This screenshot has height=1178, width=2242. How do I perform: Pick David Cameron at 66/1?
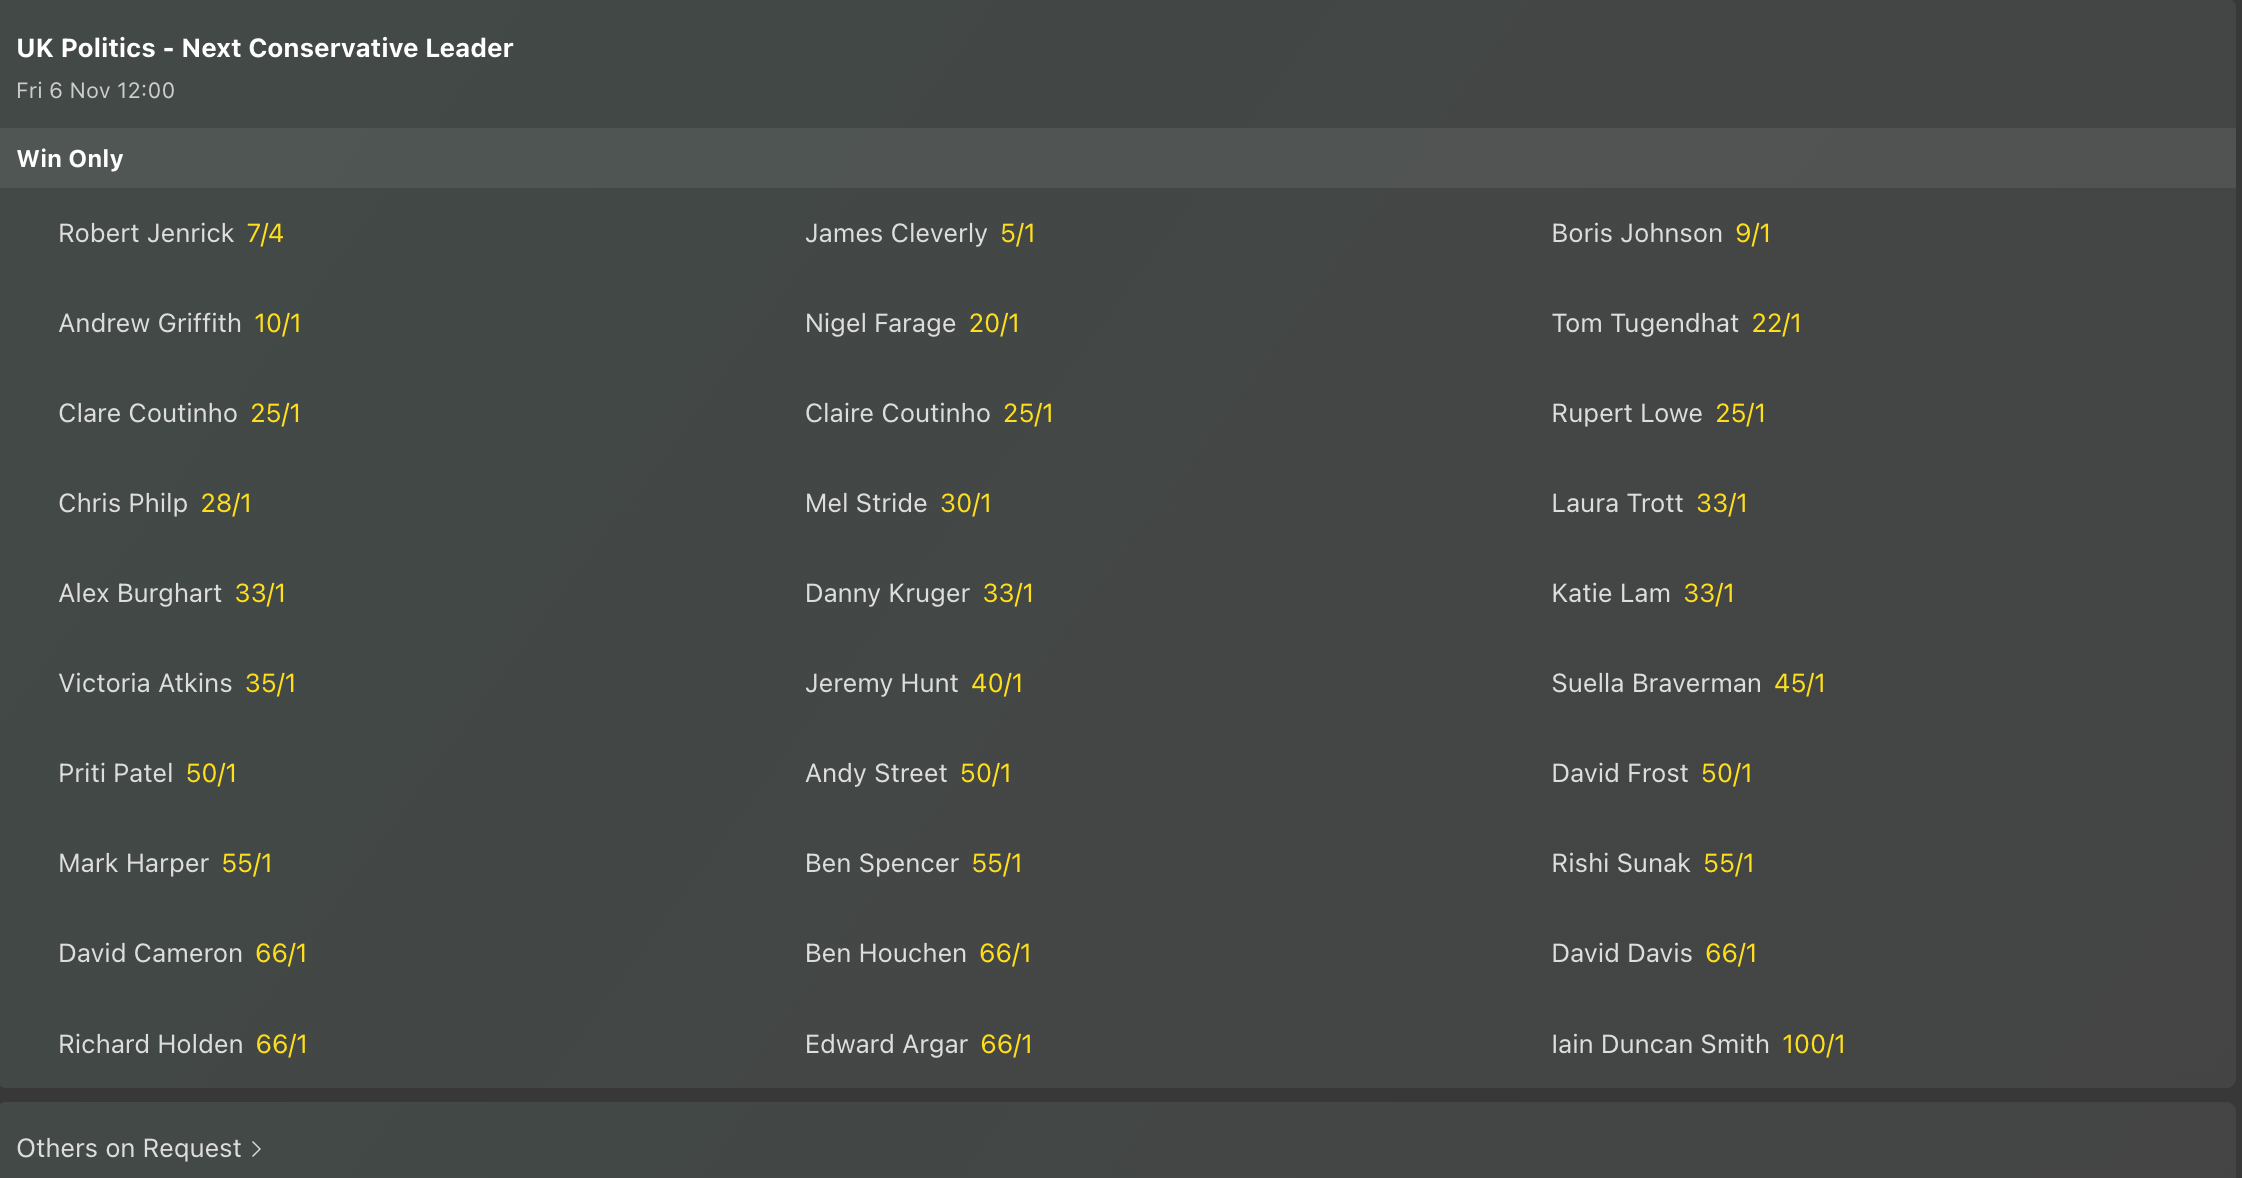281,954
